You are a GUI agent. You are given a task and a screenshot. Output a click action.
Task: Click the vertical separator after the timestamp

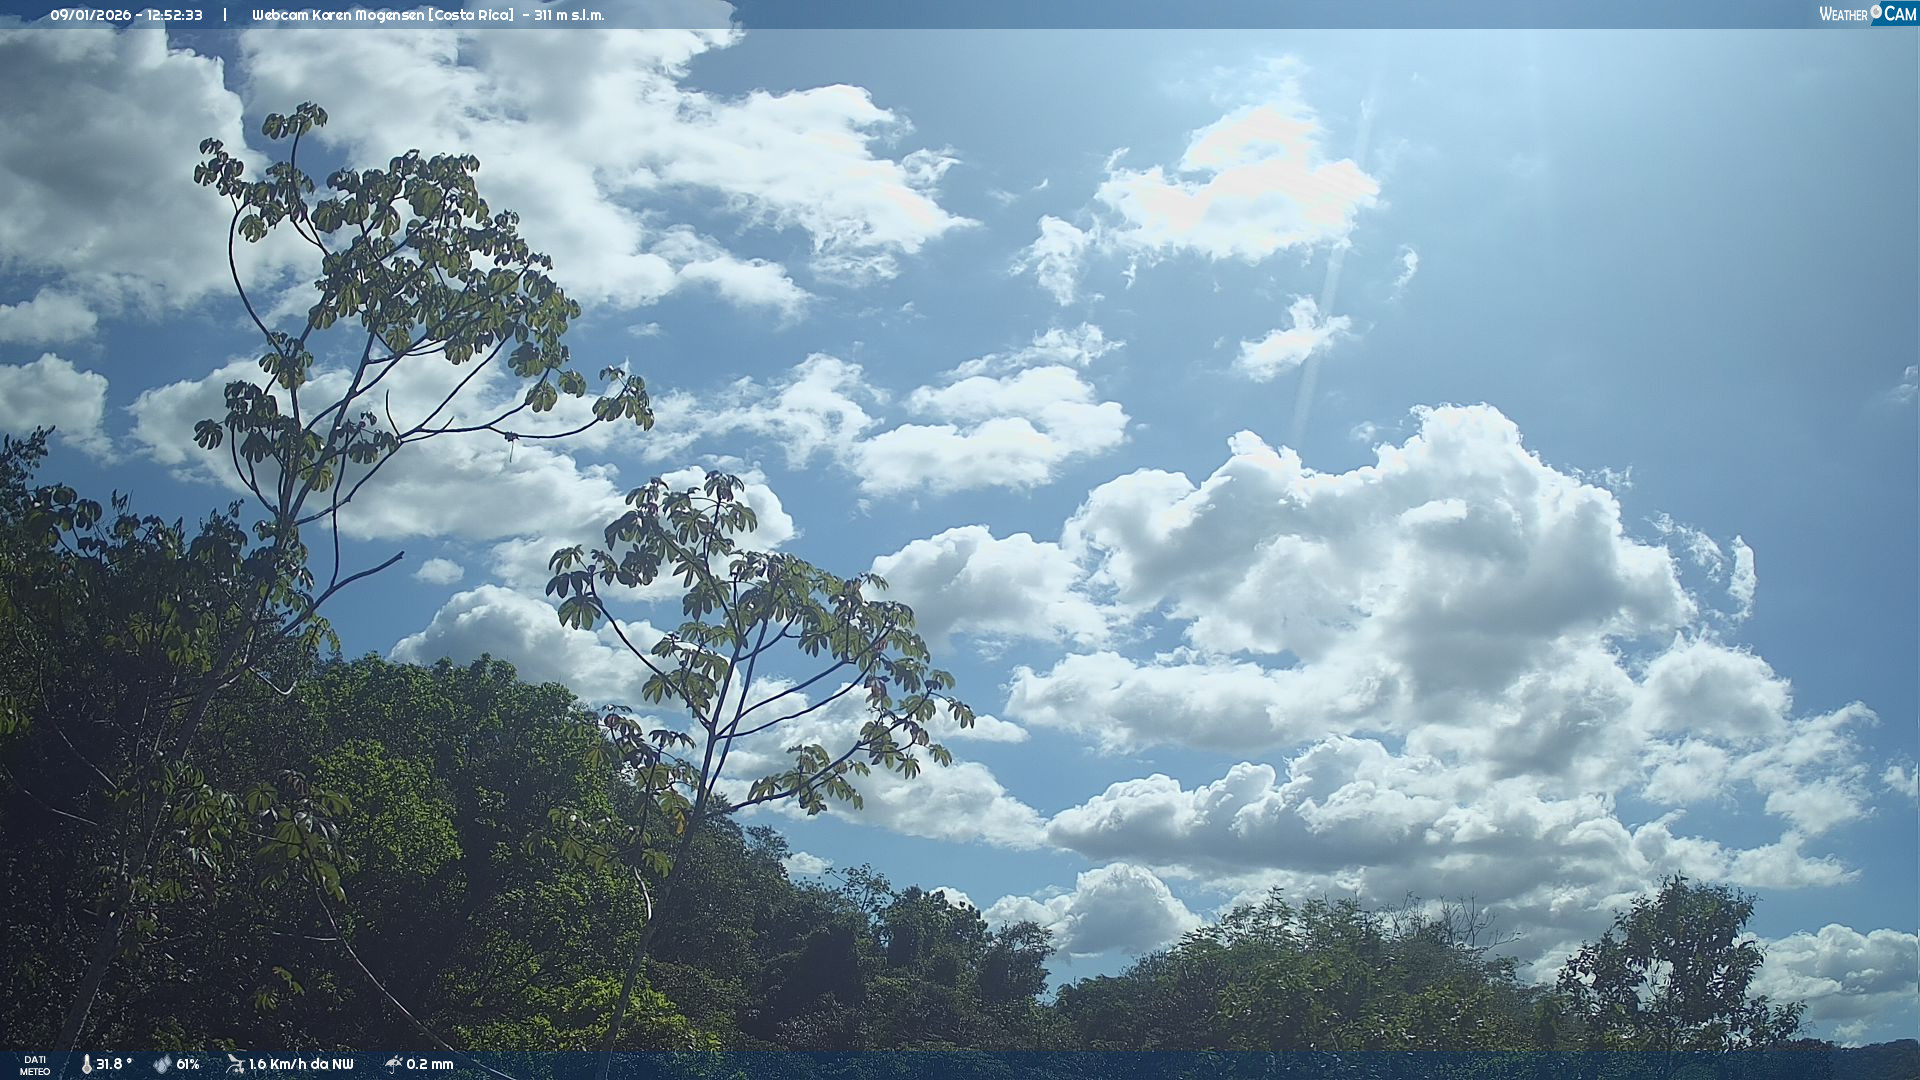coord(225,15)
